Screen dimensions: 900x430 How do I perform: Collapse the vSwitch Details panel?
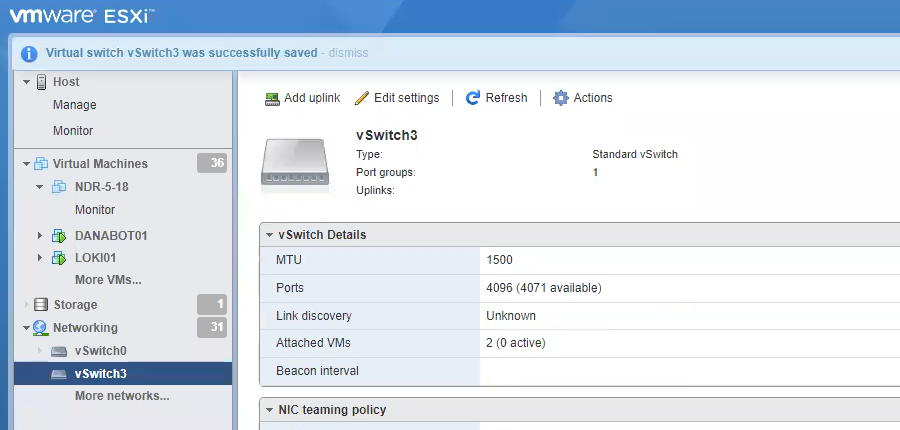[x=270, y=235]
